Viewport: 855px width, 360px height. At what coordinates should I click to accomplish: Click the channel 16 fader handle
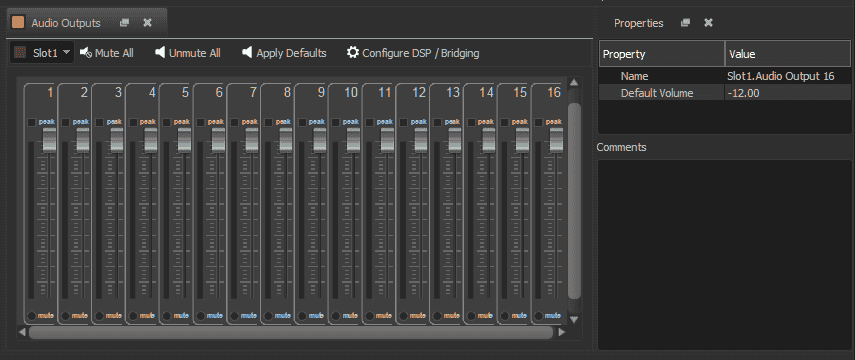pos(556,140)
